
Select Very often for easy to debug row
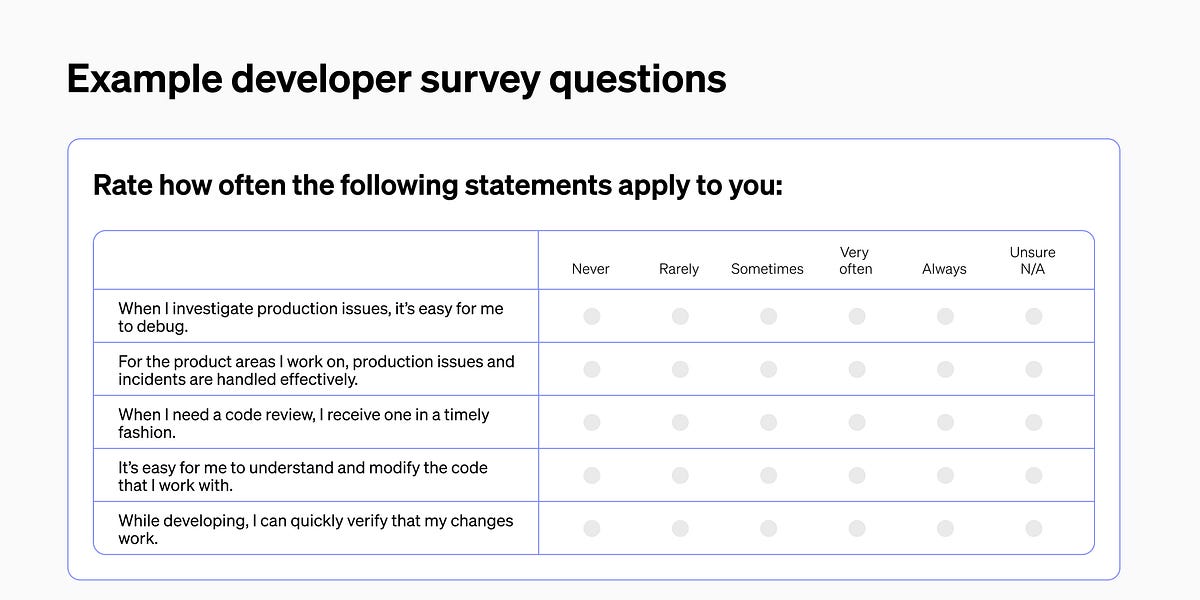click(857, 316)
